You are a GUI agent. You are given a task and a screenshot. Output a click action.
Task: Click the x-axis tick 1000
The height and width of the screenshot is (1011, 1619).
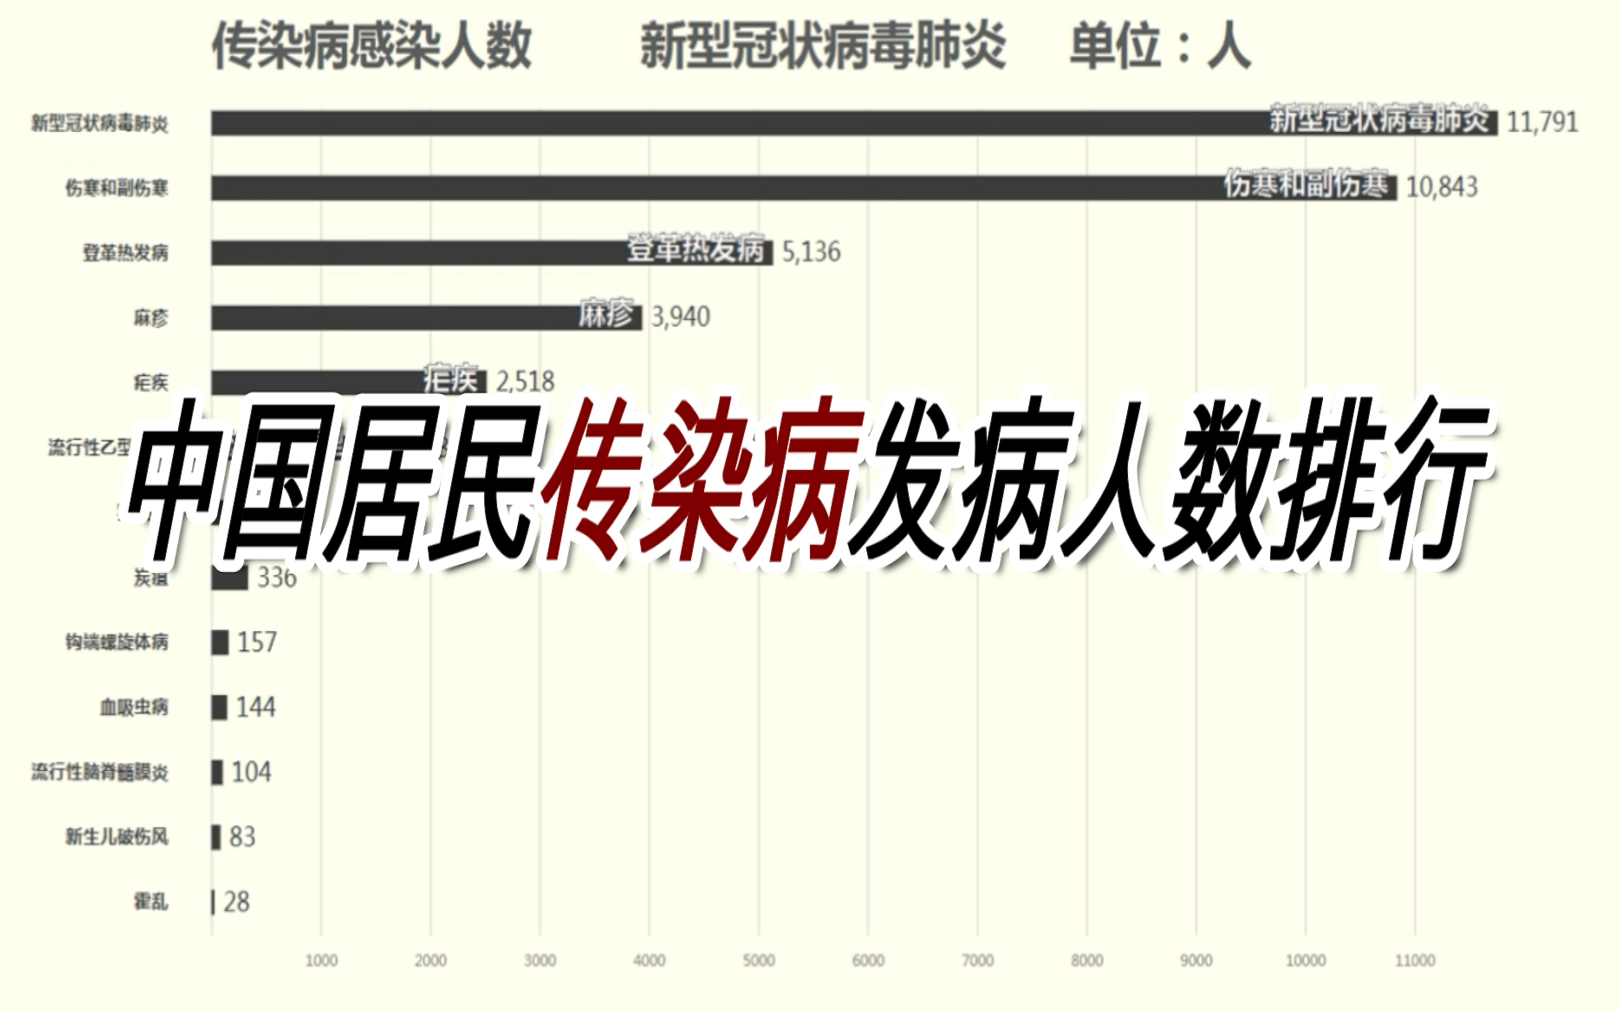[321, 960]
